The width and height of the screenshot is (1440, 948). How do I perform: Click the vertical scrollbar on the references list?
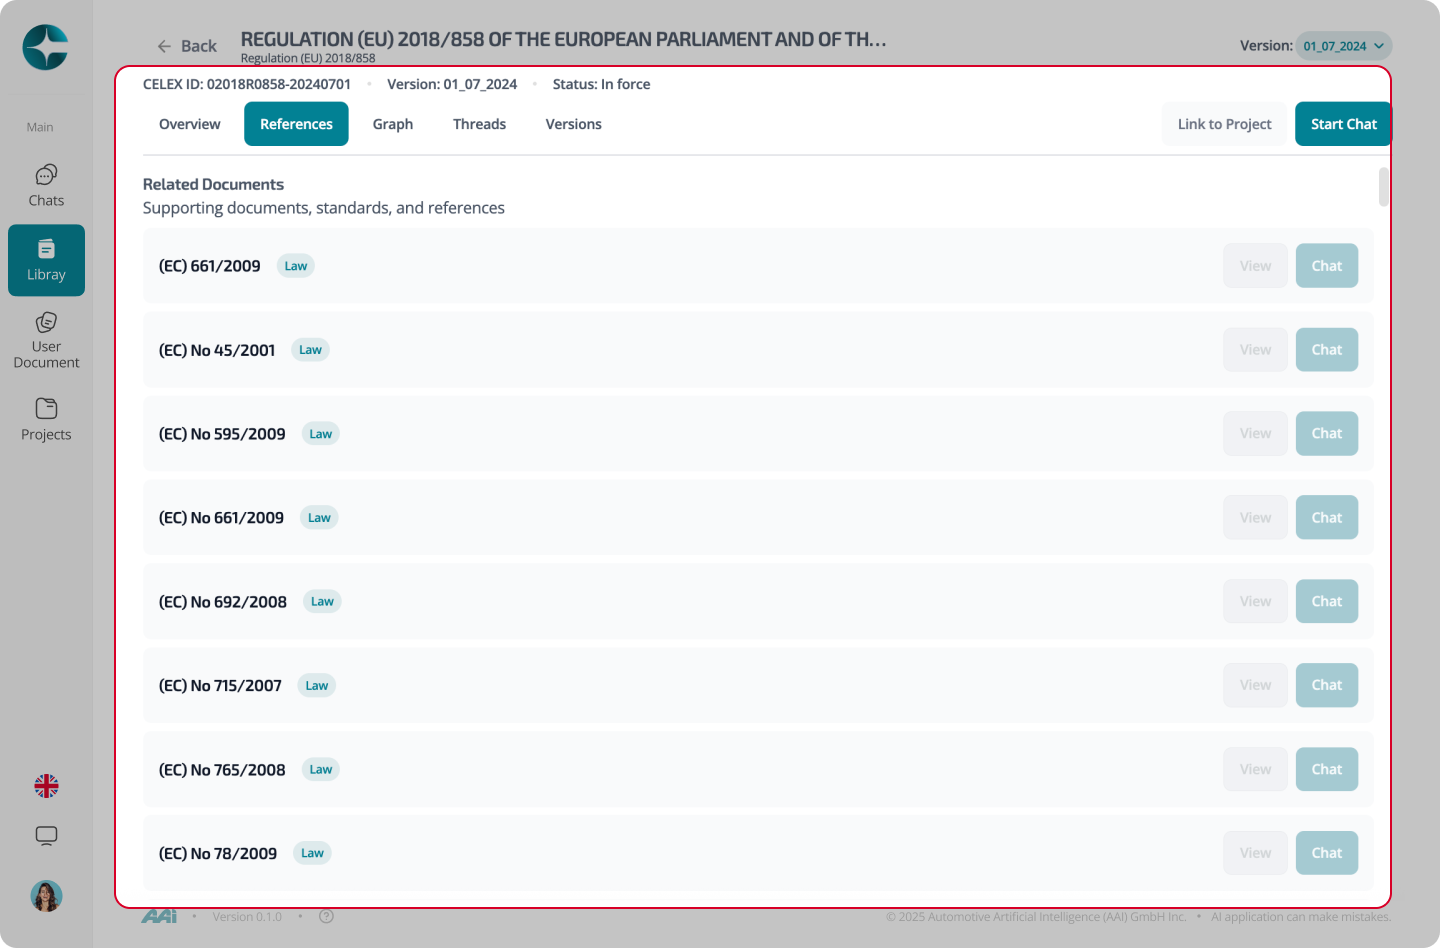[1384, 187]
